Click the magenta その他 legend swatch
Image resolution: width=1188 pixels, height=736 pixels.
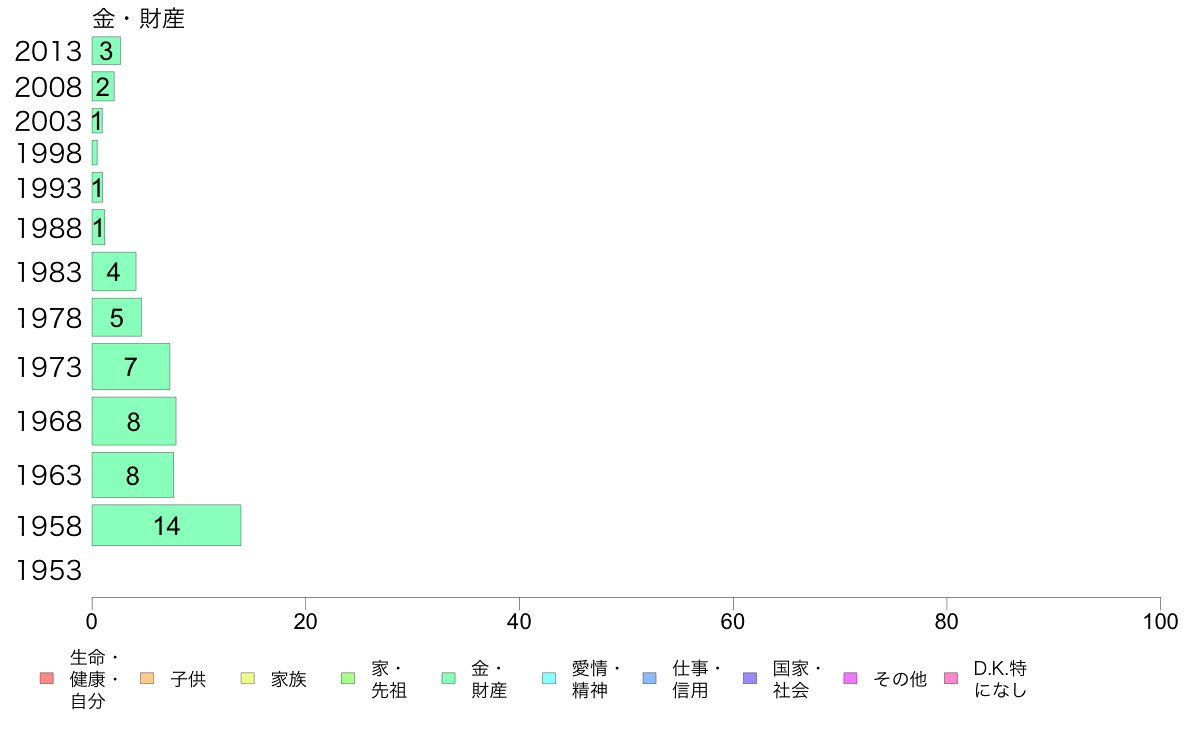pyautogui.click(x=850, y=678)
